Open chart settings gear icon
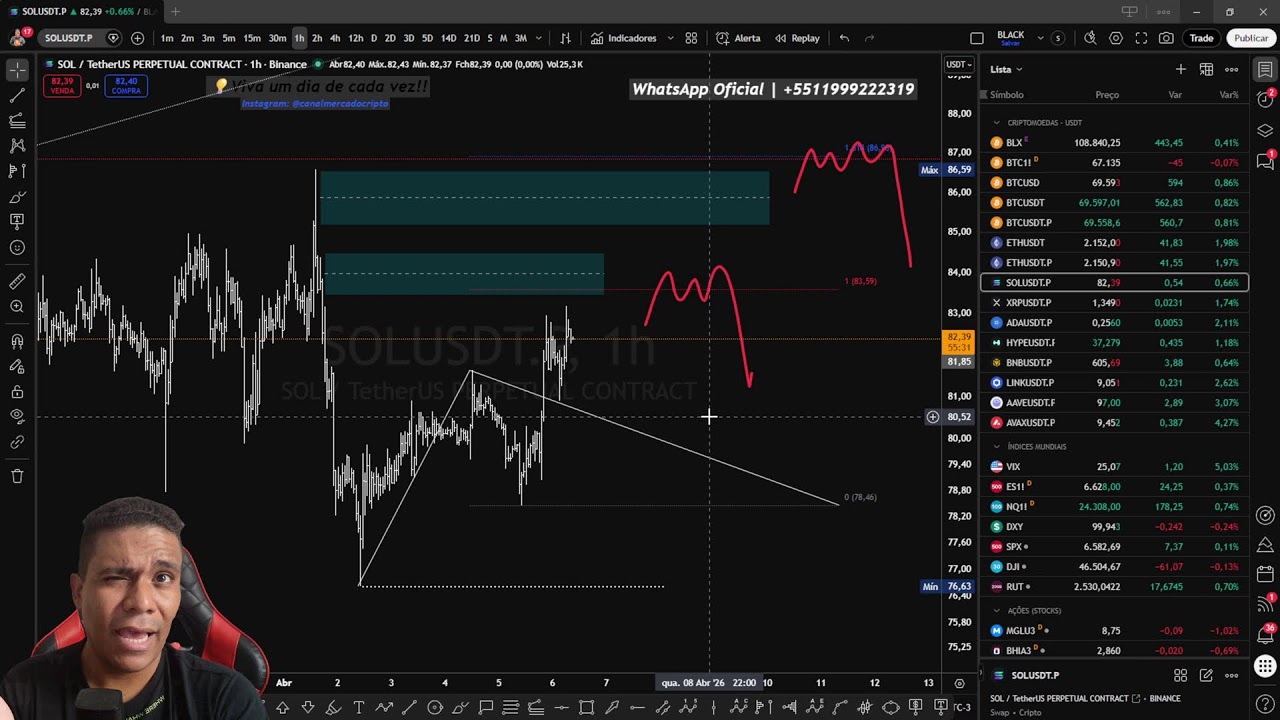This screenshot has width=1280, height=720. (x=1116, y=38)
